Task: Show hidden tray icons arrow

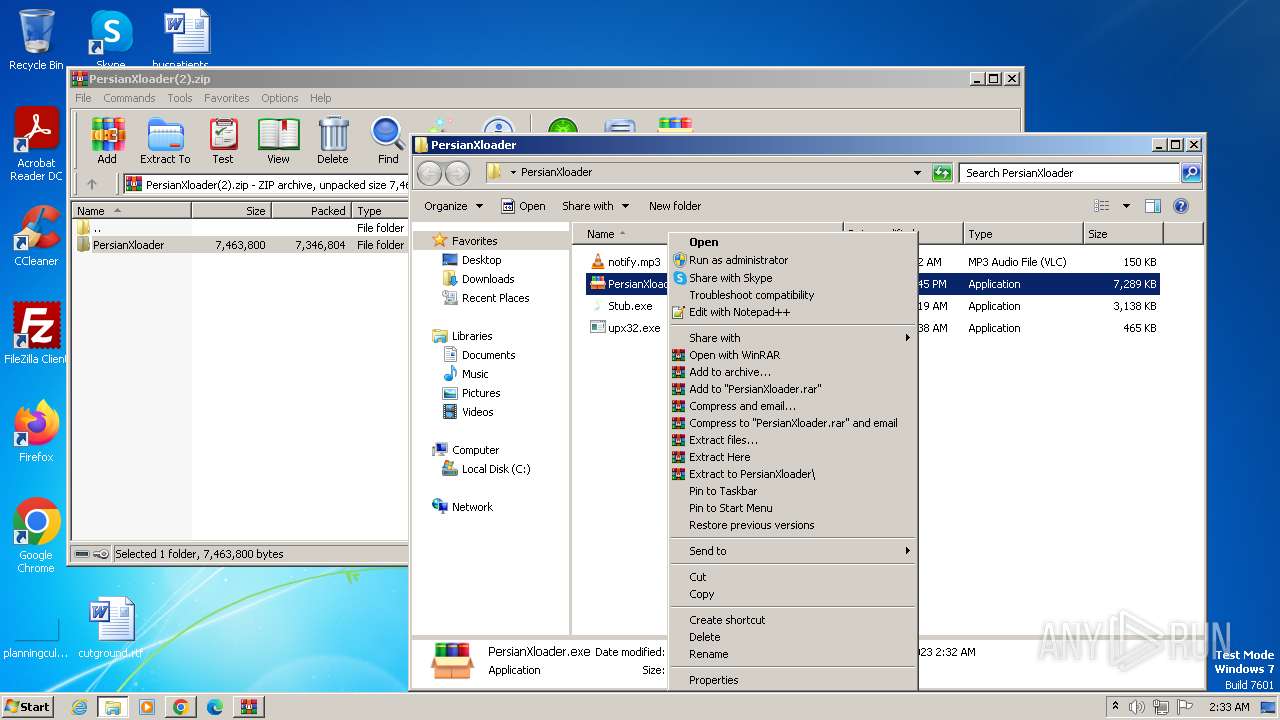Action: click(1115, 707)
